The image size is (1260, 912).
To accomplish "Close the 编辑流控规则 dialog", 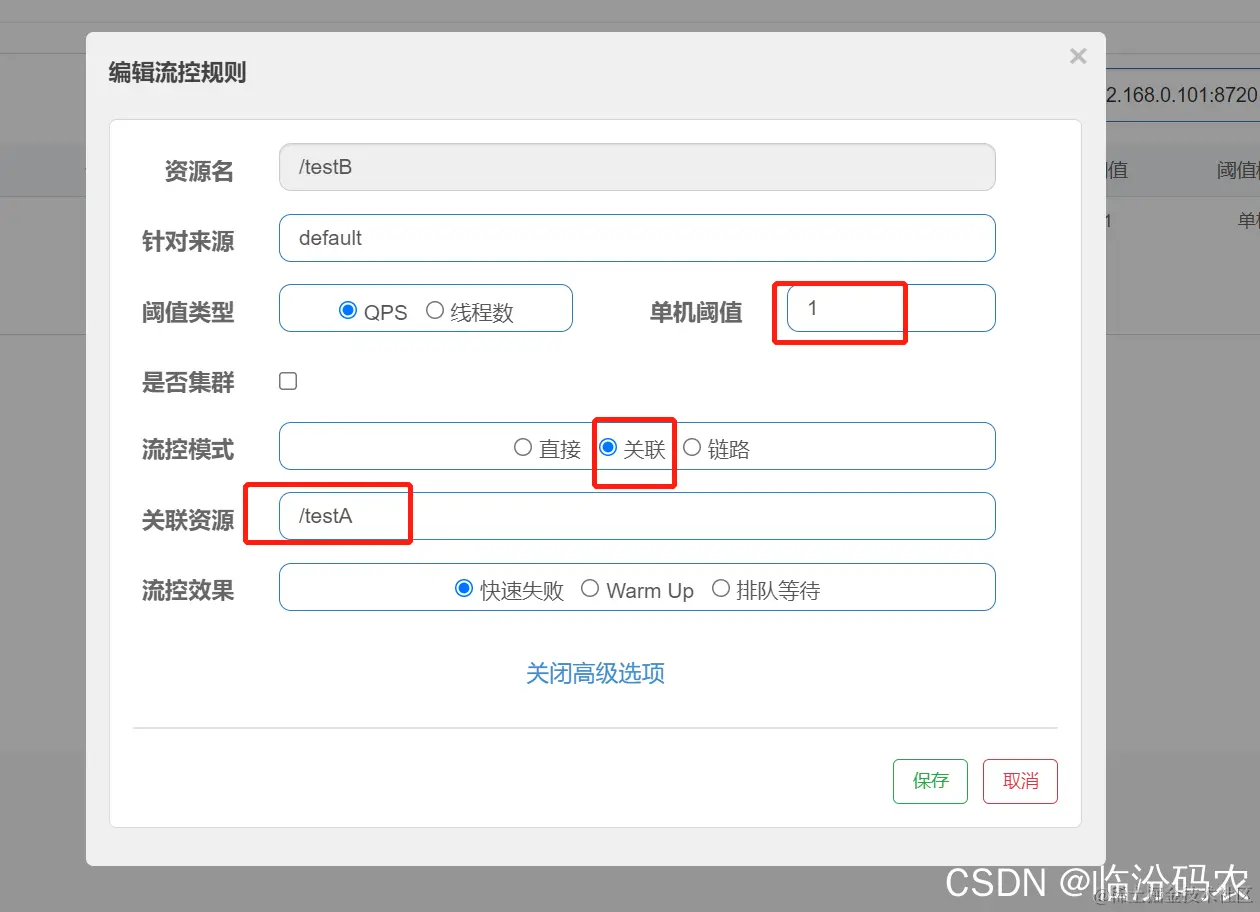I will 1078,56.
